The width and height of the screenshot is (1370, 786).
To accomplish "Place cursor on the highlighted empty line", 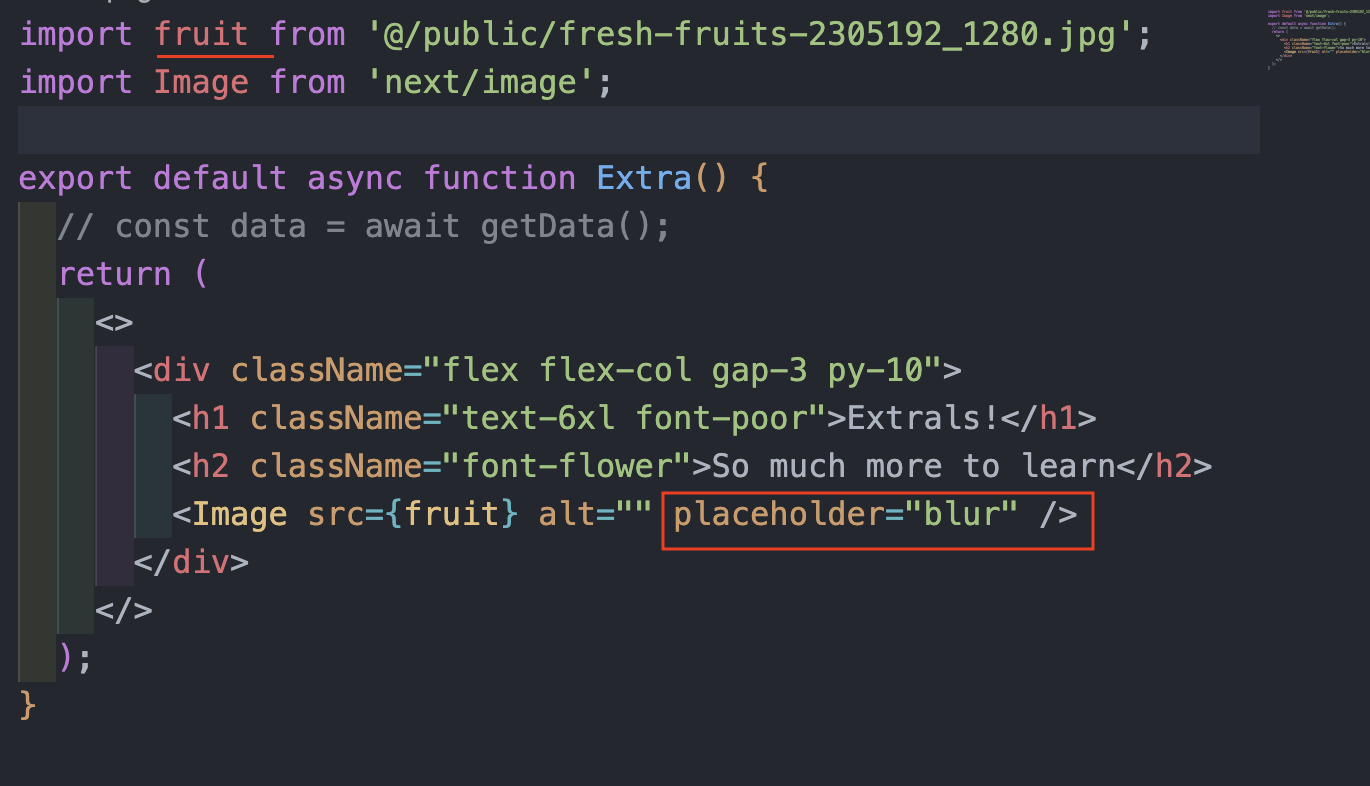I will pyautogui.click(x=638, y=130).
